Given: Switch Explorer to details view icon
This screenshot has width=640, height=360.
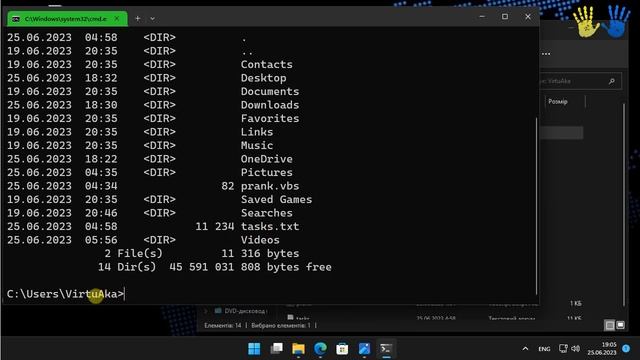Looking at the screenshot, I should tap(610, 325).
